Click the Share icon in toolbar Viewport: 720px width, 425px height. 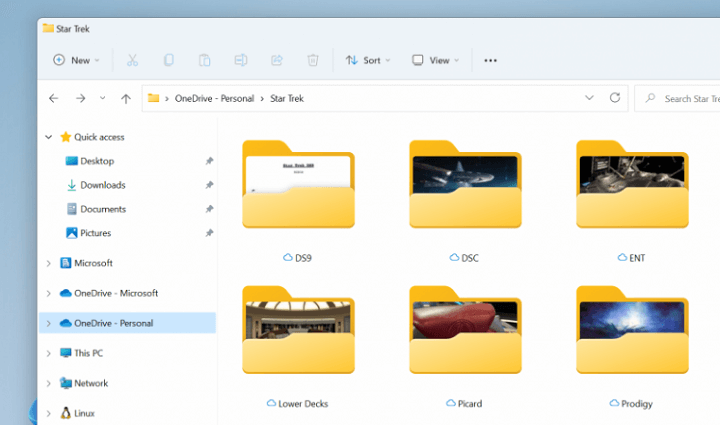coord(276,60)
